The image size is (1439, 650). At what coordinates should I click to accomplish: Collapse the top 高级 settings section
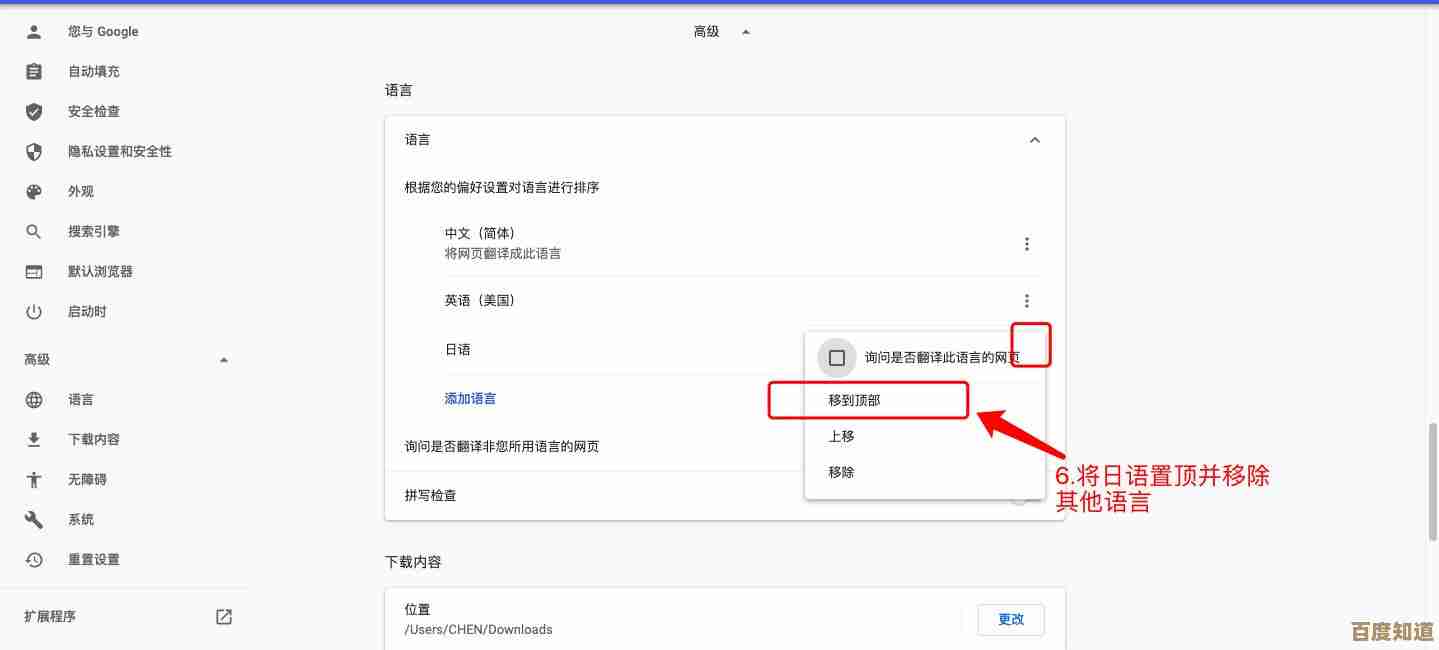745,31
